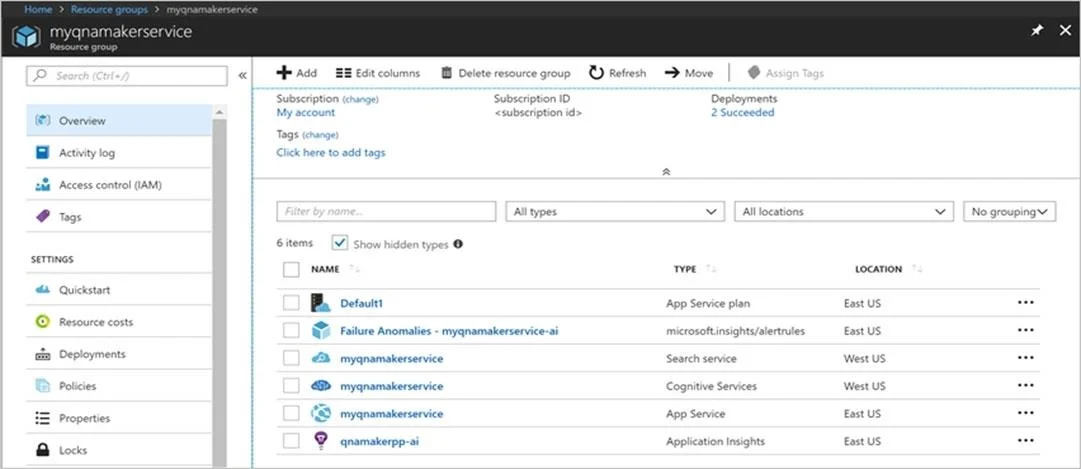Click the Click here to add tags link
This screenshot has height=469, width=1081.
[331, 152]
